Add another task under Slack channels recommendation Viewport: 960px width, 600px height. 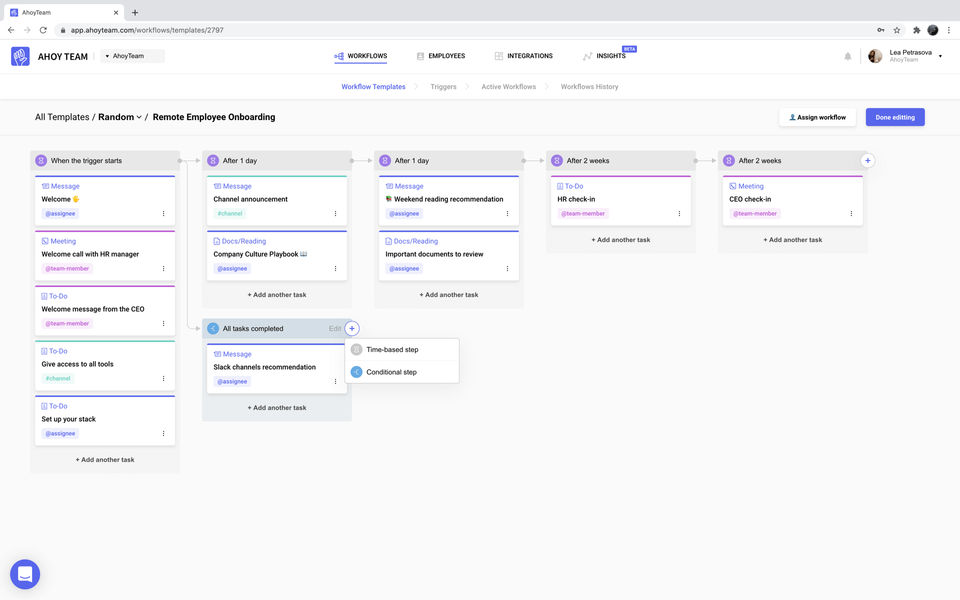pos(277,408)
